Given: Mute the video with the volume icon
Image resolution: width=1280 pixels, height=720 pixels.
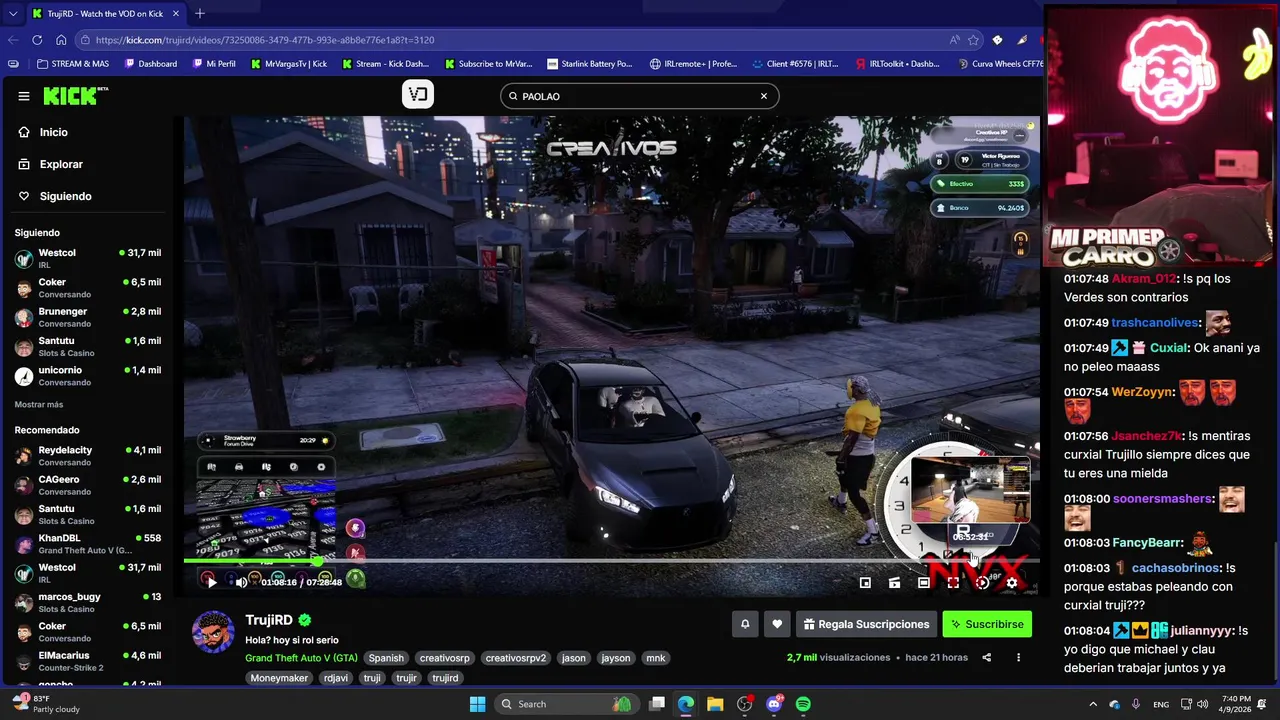Looking at the screenshot, I should tap(241, 582).
